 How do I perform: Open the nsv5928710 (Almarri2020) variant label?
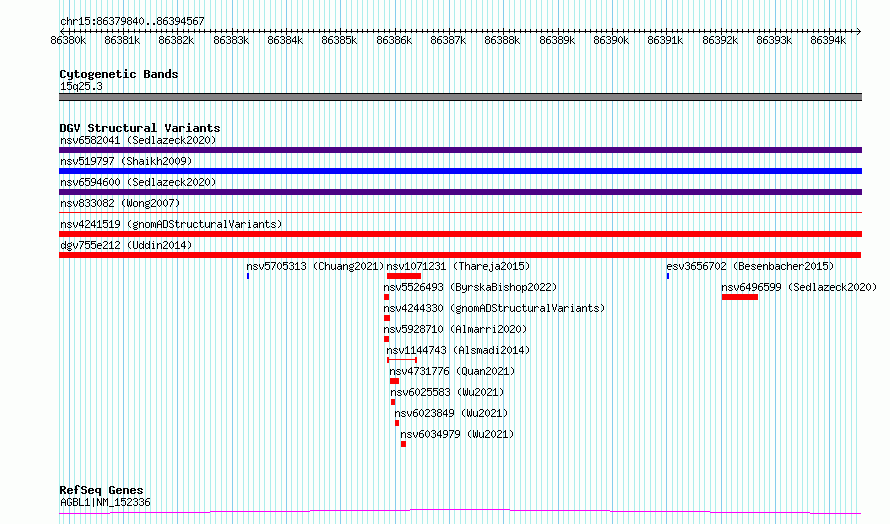tap(455, 329)
